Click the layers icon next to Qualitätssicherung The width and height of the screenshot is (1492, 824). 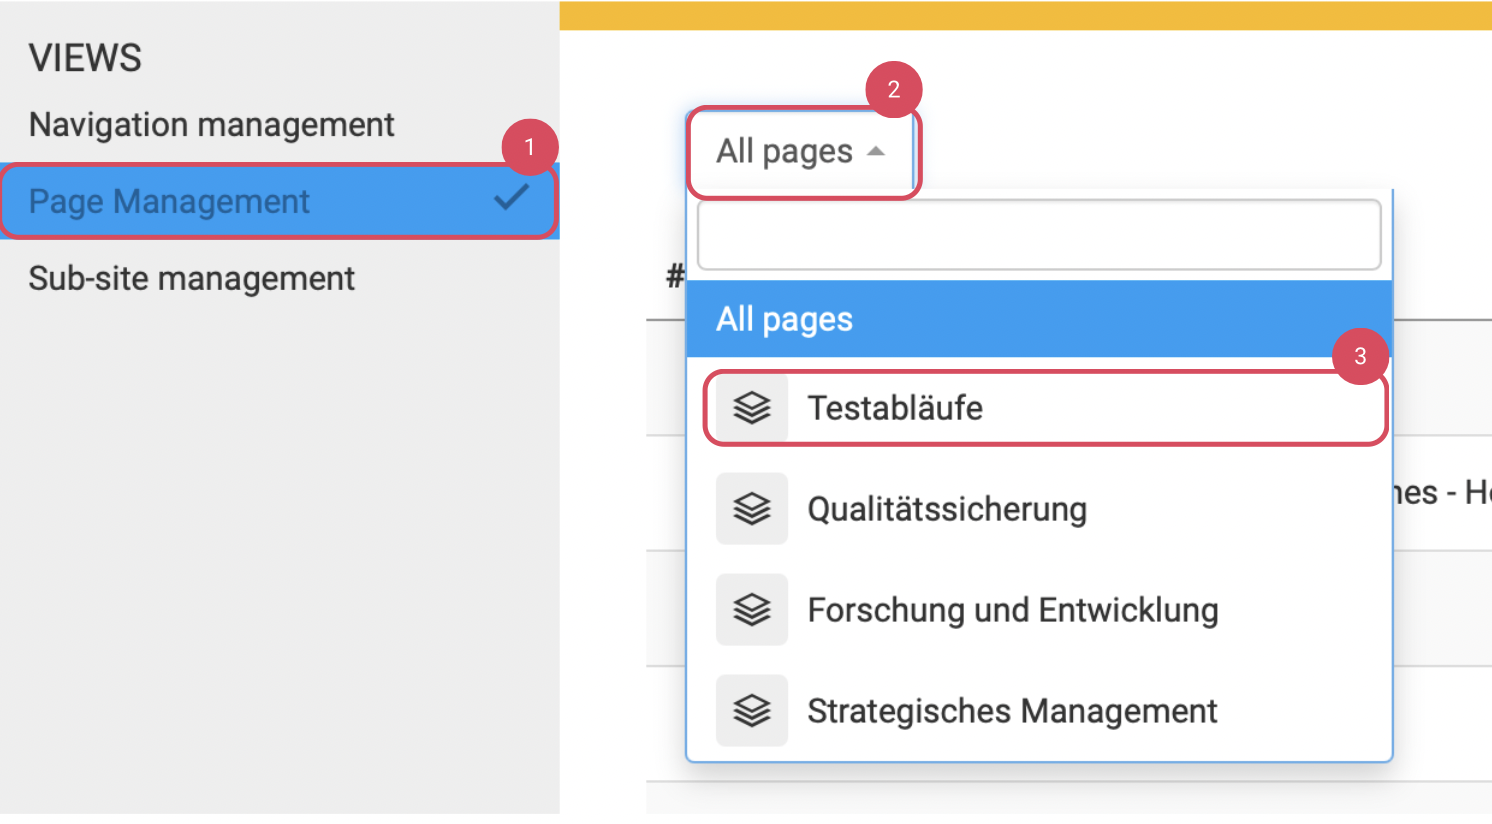(751, 509)
